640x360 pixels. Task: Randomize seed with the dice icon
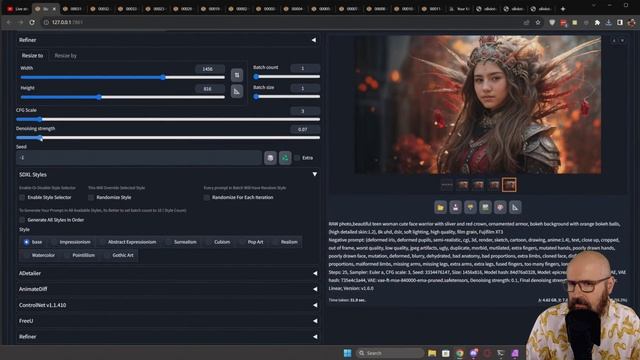(x=270, y=158)
